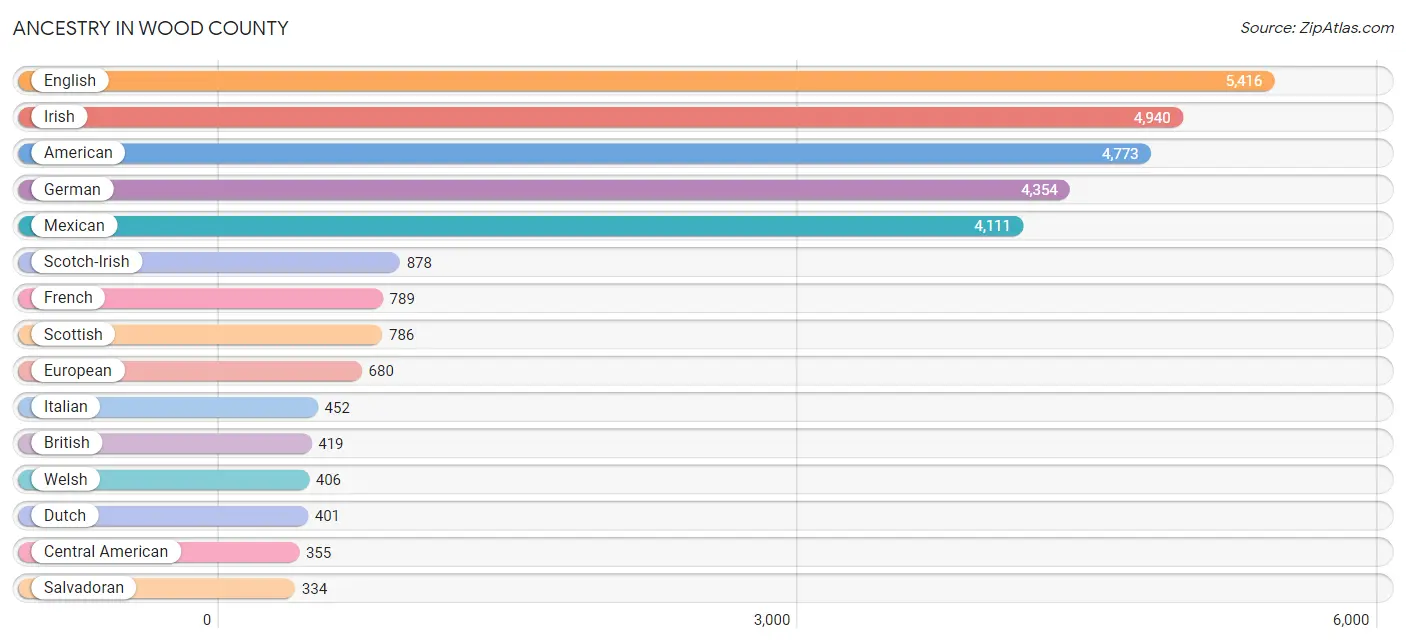This screenshot has height=644, width=1406.
Task: Click the 0 axis tick label
Action: tap(207, 620)
